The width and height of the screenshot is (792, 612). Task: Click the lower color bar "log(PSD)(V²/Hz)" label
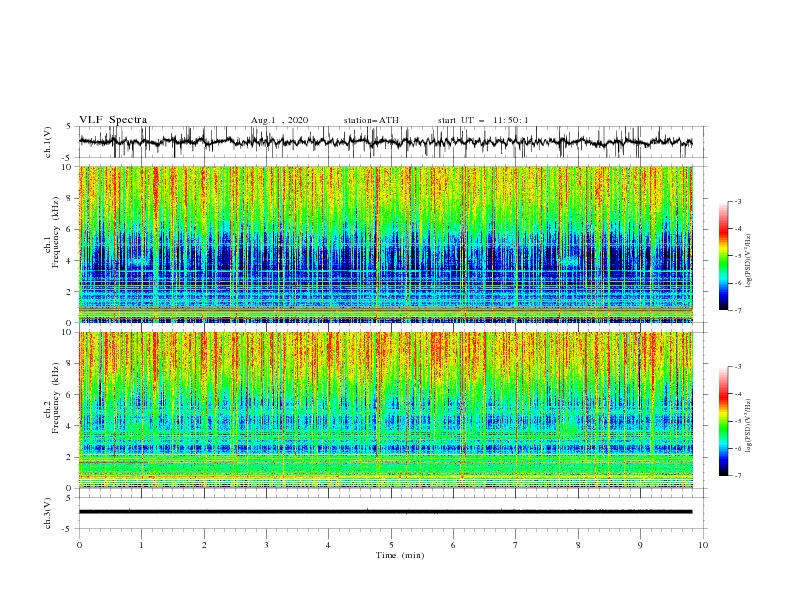pos(748,426)
